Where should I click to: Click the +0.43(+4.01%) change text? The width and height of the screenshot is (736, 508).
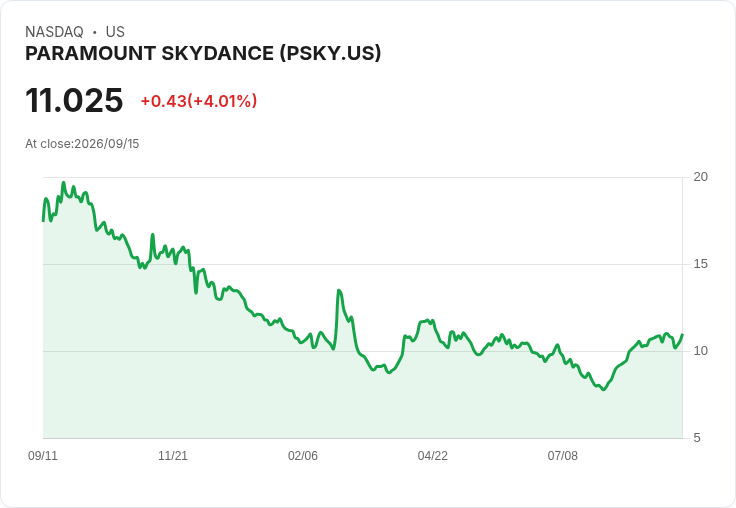(x=199, y=101)
